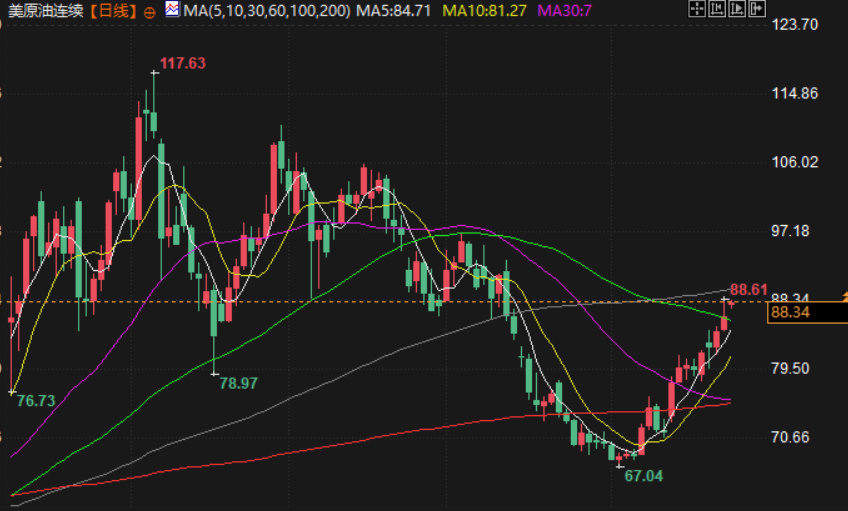
Task: Click the 123.70 top axis label
Action: (794, 24)
